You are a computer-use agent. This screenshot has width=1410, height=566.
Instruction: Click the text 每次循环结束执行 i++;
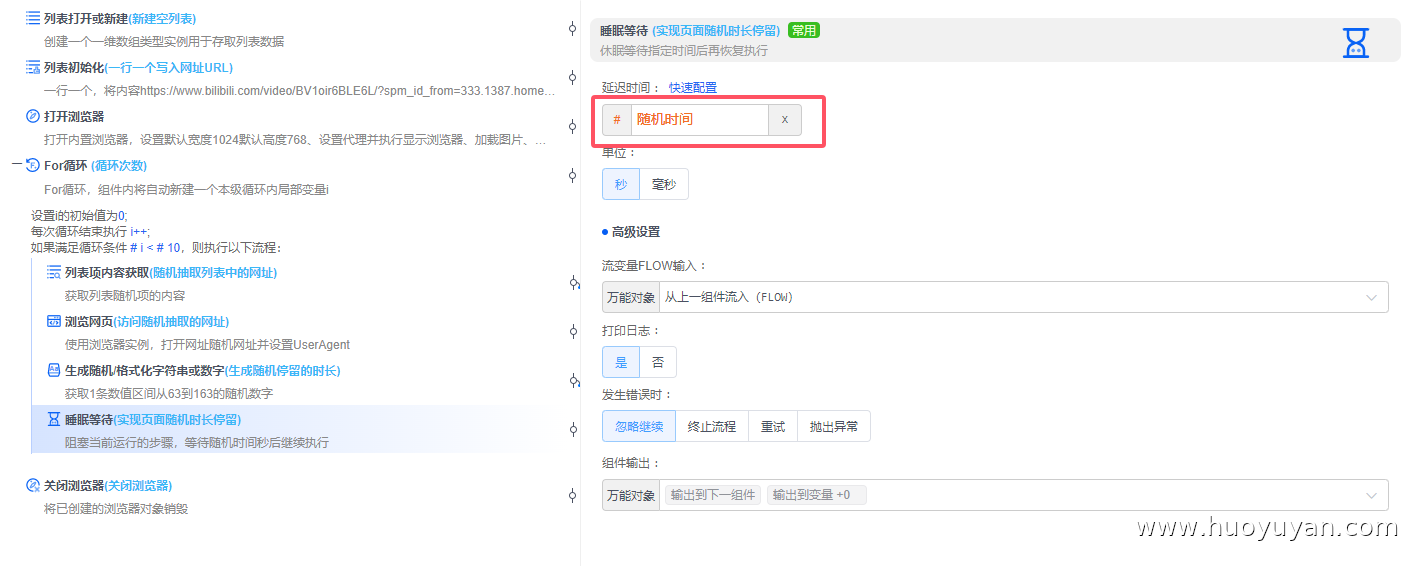tap(91, 231)
